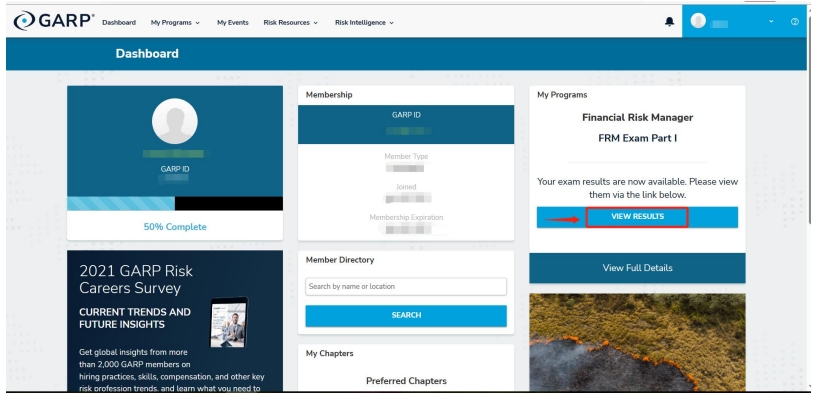Click the help question mark icon
The width and height of the screenshot is (821, 397).
794,21
